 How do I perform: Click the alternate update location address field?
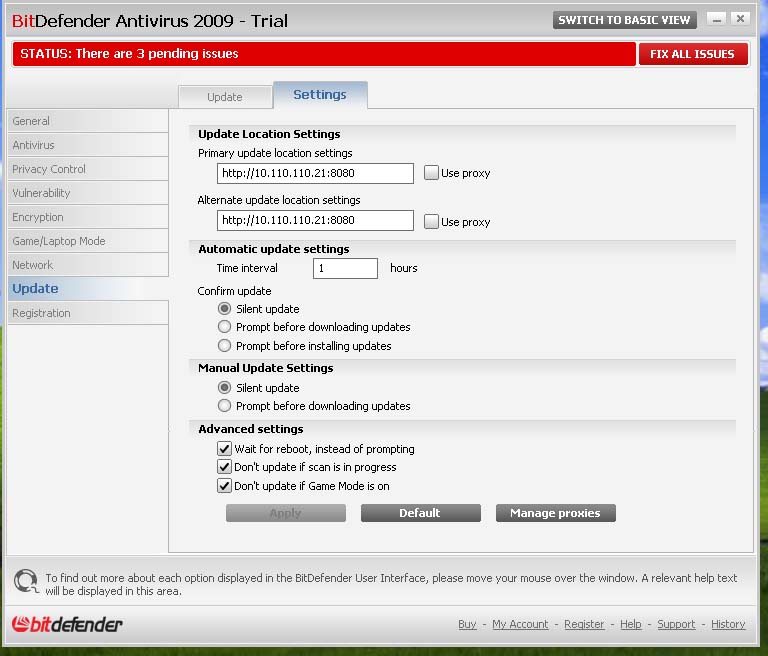click(x=315, y=220)
